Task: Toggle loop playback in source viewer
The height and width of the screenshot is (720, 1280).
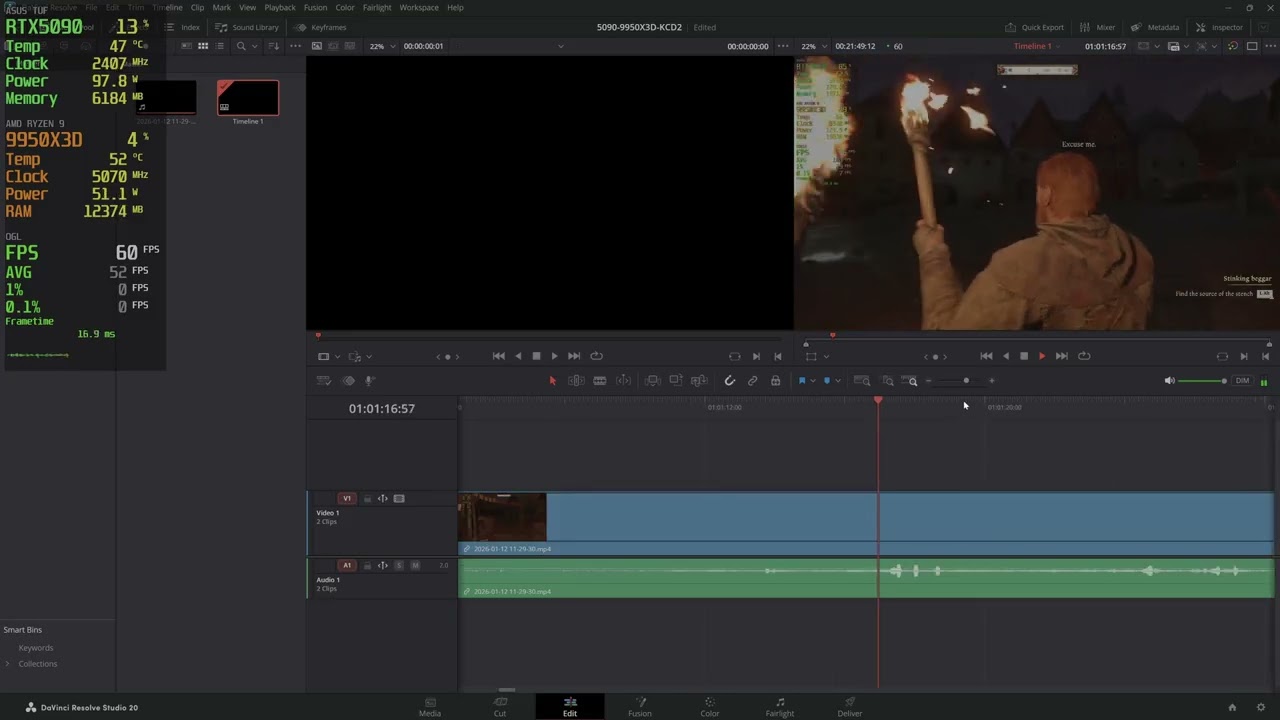Action: click(597, 356)
